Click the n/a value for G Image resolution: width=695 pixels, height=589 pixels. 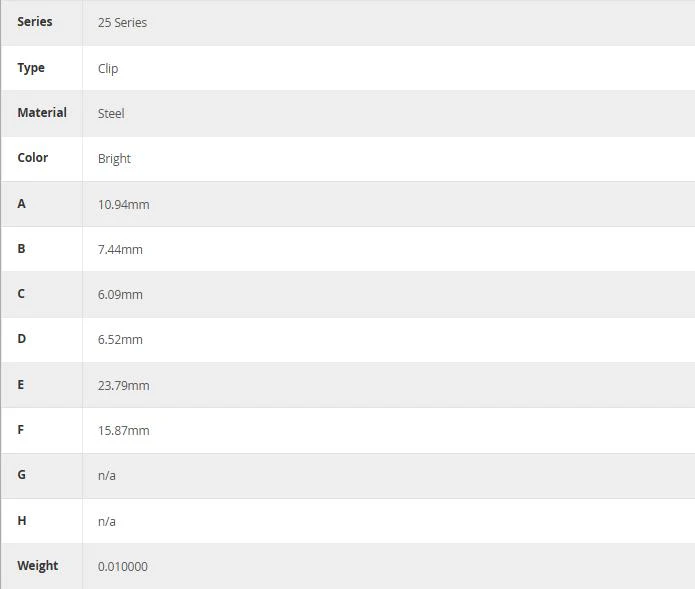107,476
